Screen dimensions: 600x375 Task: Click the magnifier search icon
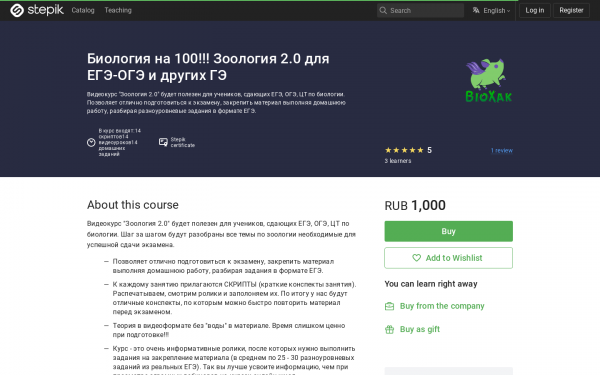(x=383, y=10)
